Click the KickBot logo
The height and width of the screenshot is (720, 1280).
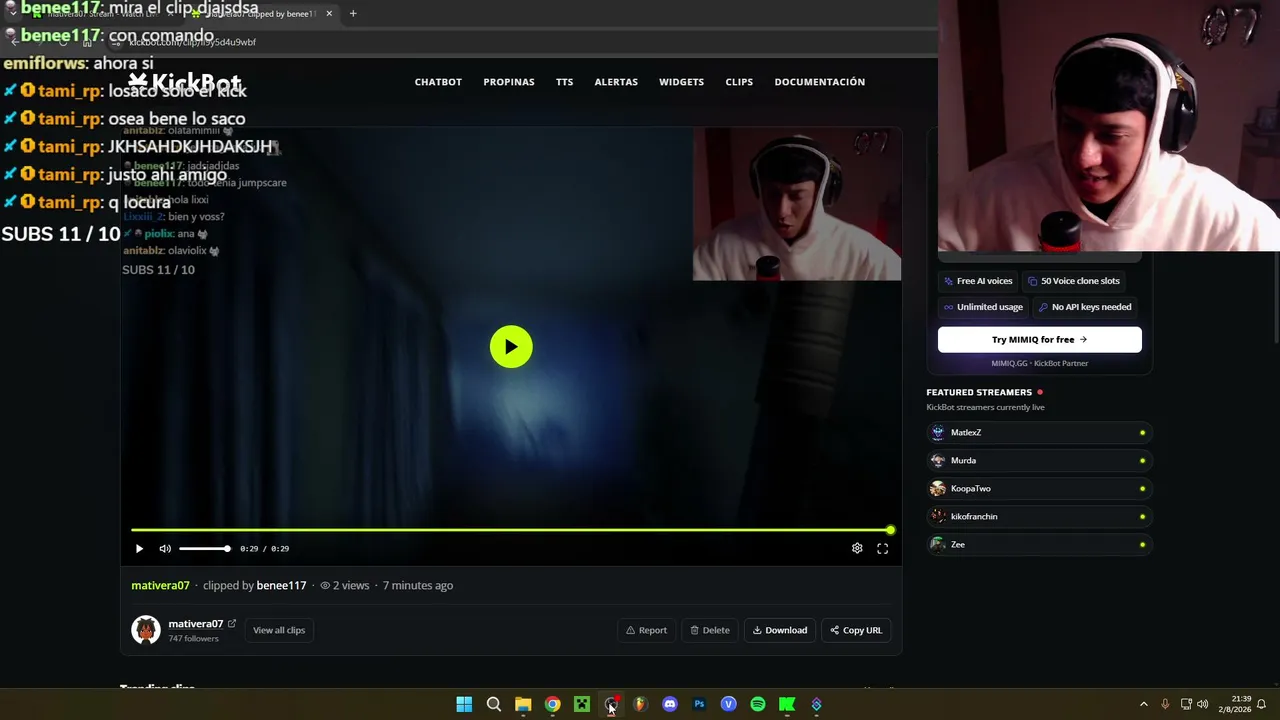click(184, 82)
